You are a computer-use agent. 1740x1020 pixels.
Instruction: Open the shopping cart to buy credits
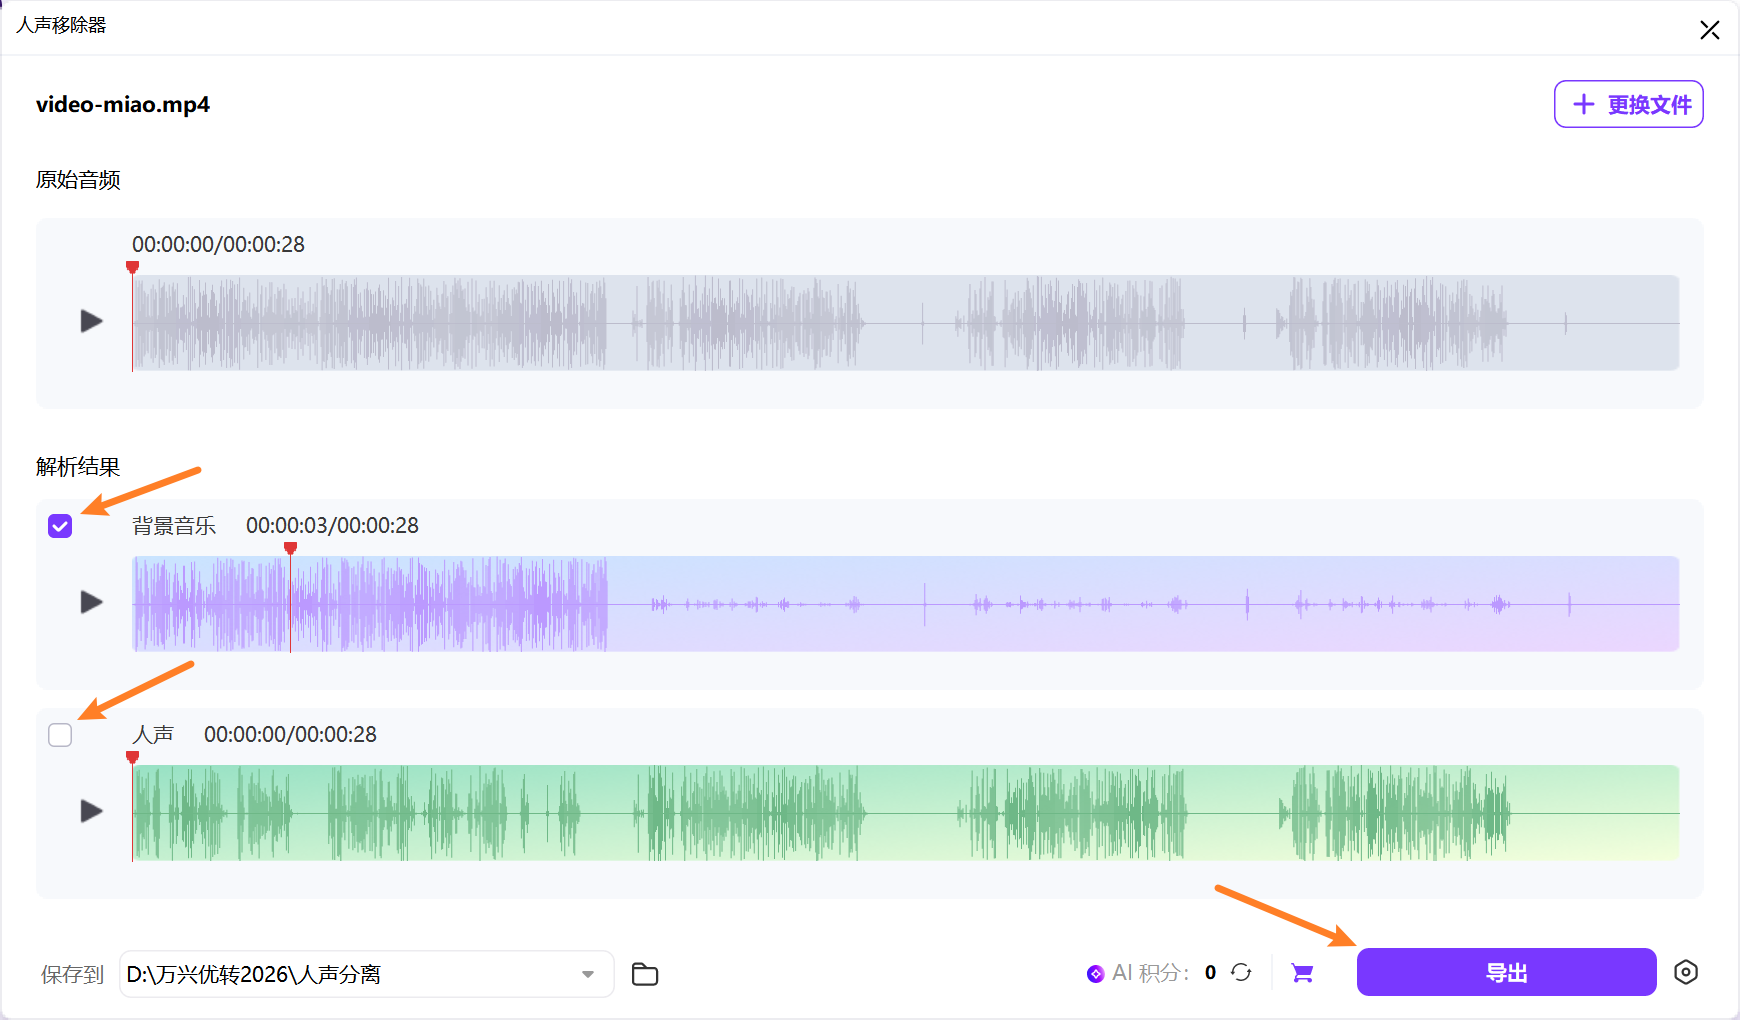(1302, 973)
